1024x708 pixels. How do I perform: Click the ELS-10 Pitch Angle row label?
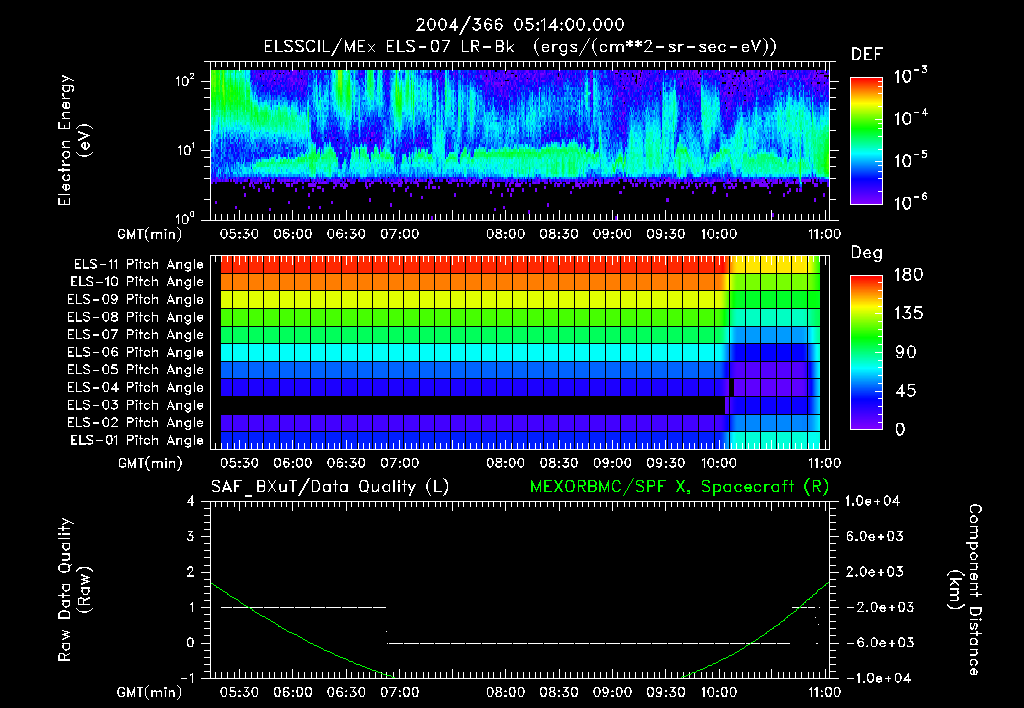(x=137, y=282)
